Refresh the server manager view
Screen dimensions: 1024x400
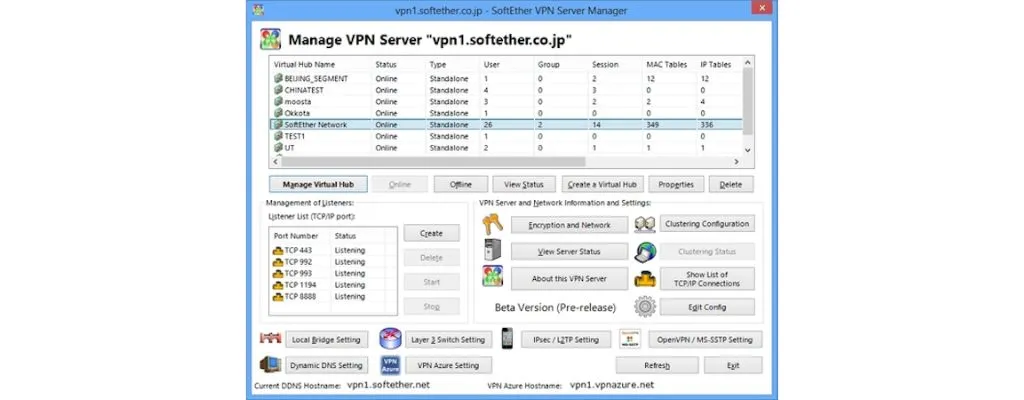657,365
